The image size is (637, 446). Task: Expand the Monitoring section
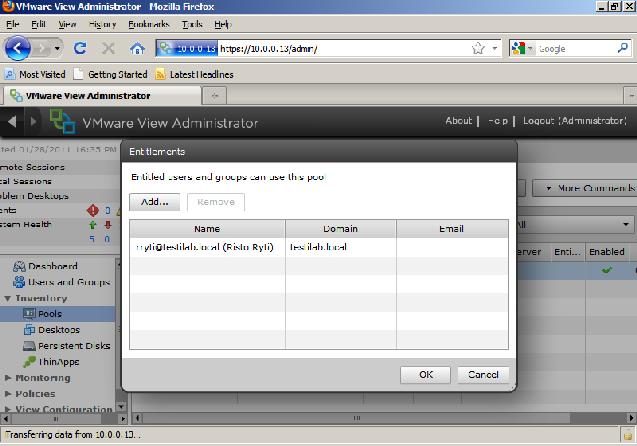8,378
